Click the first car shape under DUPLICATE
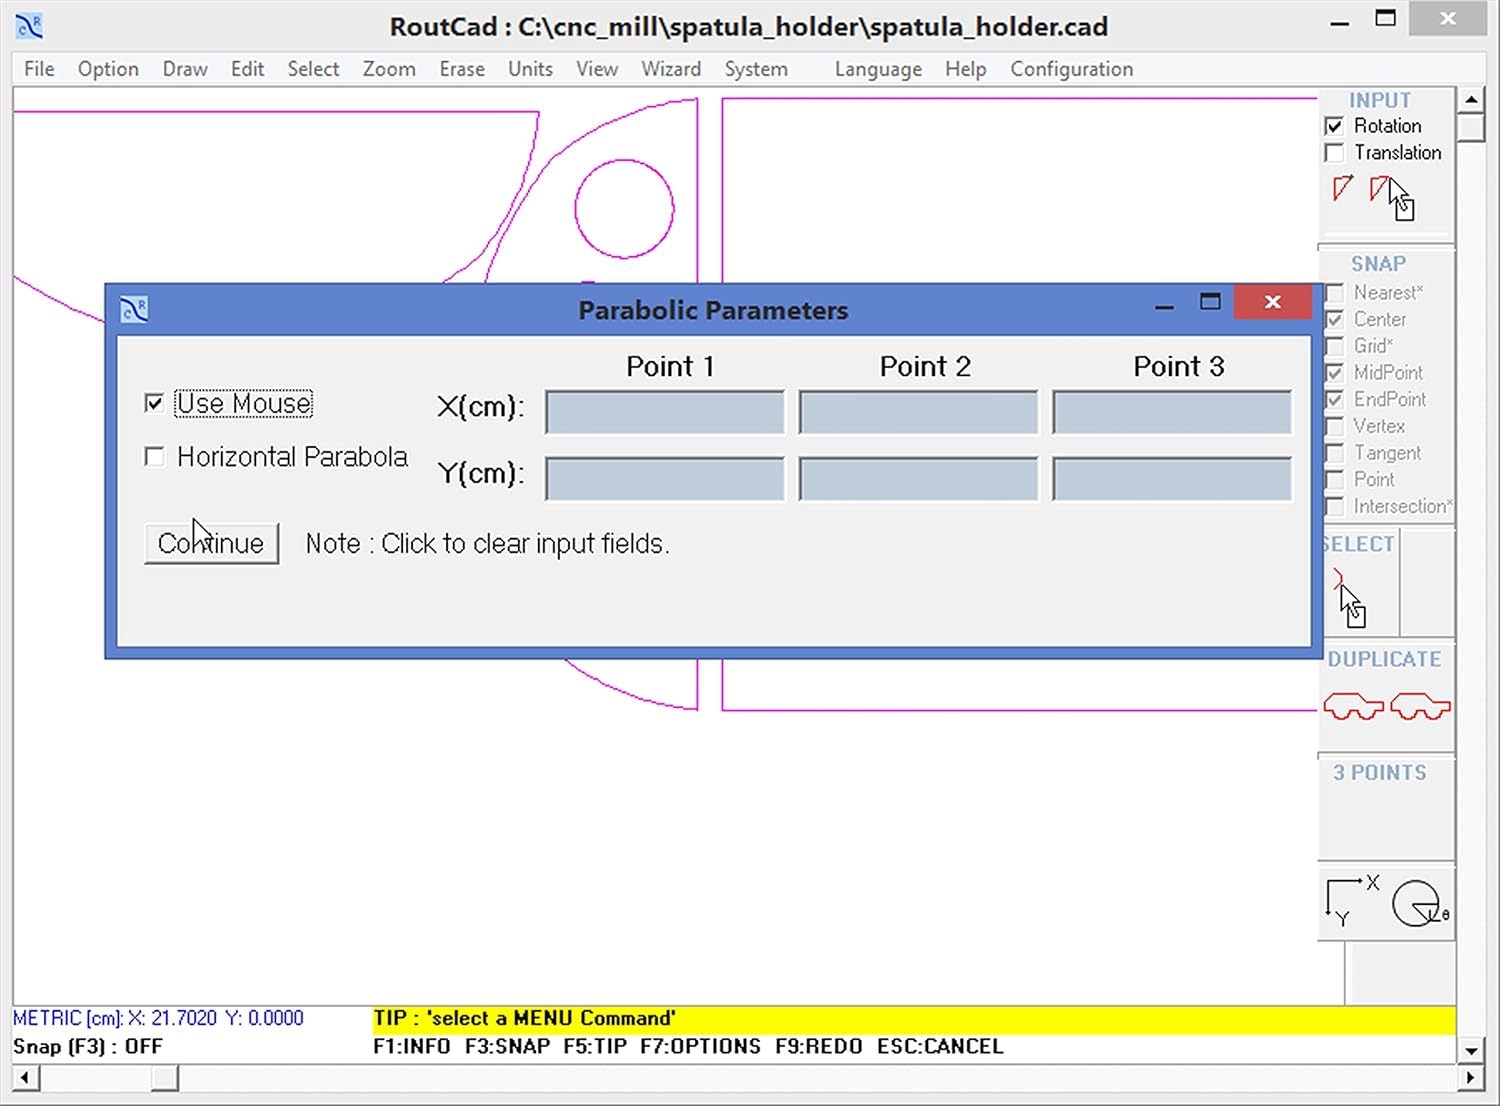Screen dimensions: 1500x1106 [1352, 706]
